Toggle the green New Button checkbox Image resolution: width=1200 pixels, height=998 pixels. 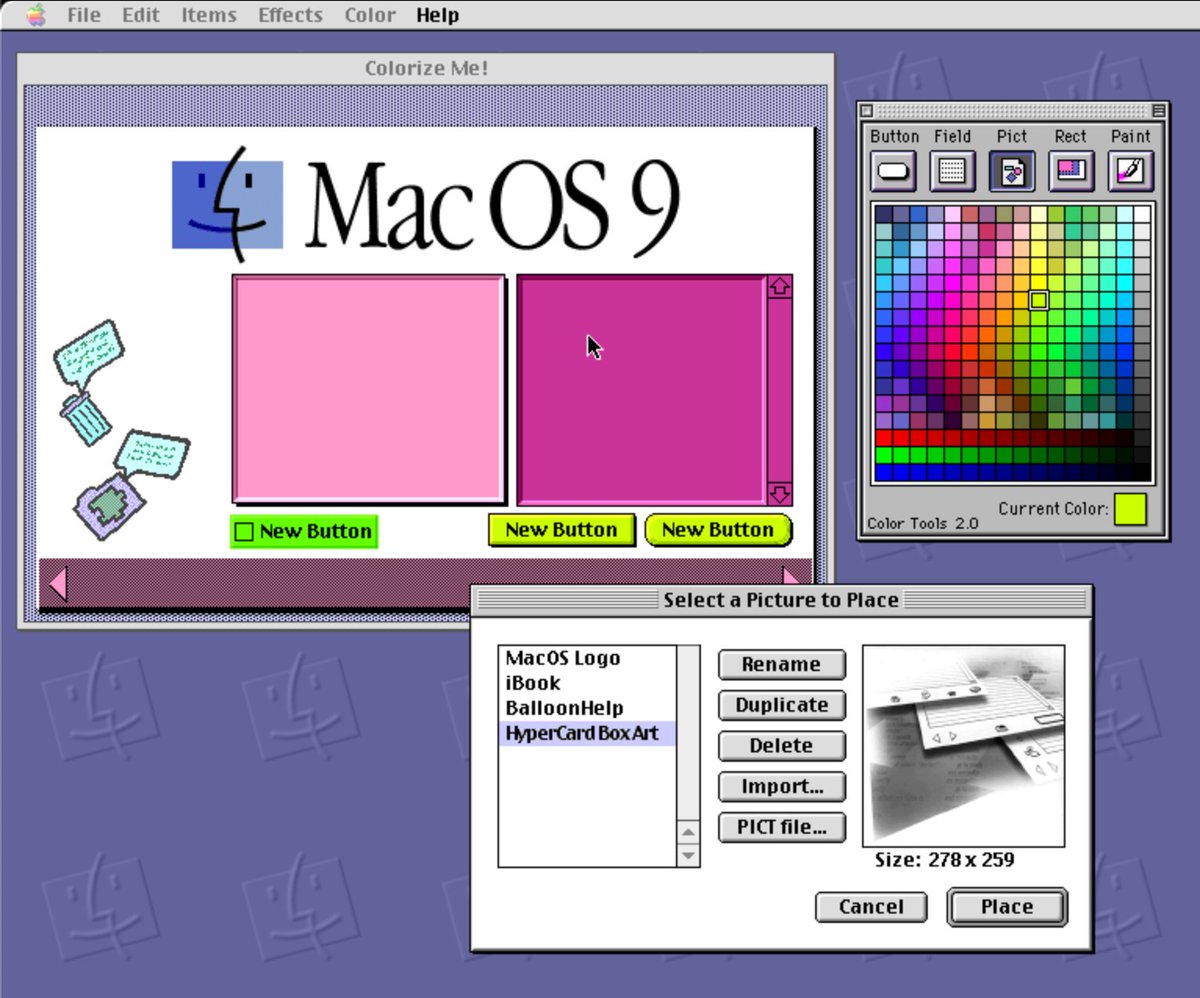243,532
